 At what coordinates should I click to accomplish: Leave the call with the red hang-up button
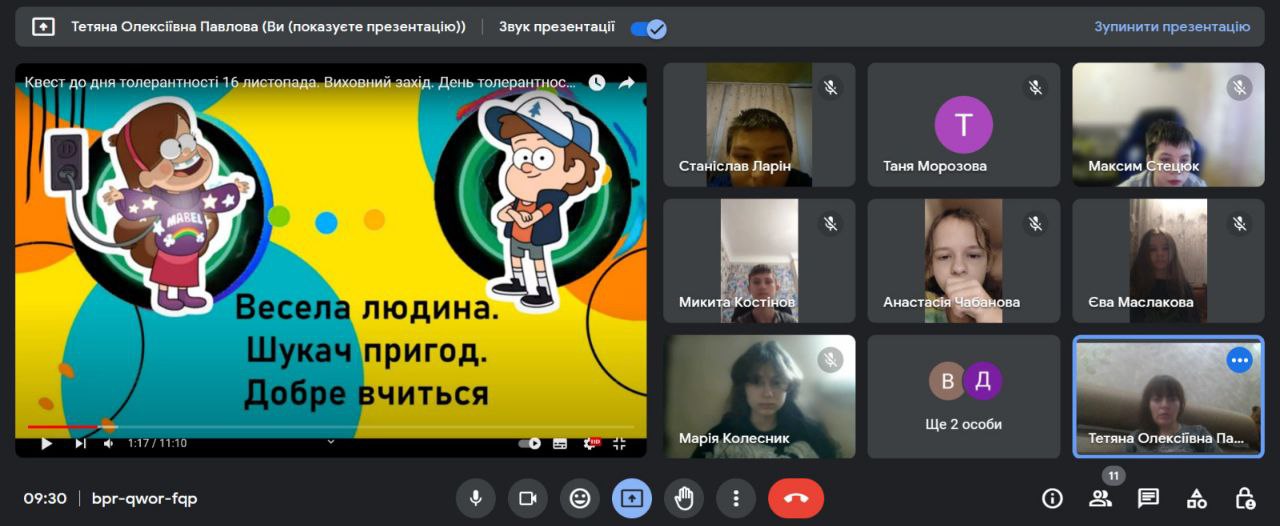(796, 498)
